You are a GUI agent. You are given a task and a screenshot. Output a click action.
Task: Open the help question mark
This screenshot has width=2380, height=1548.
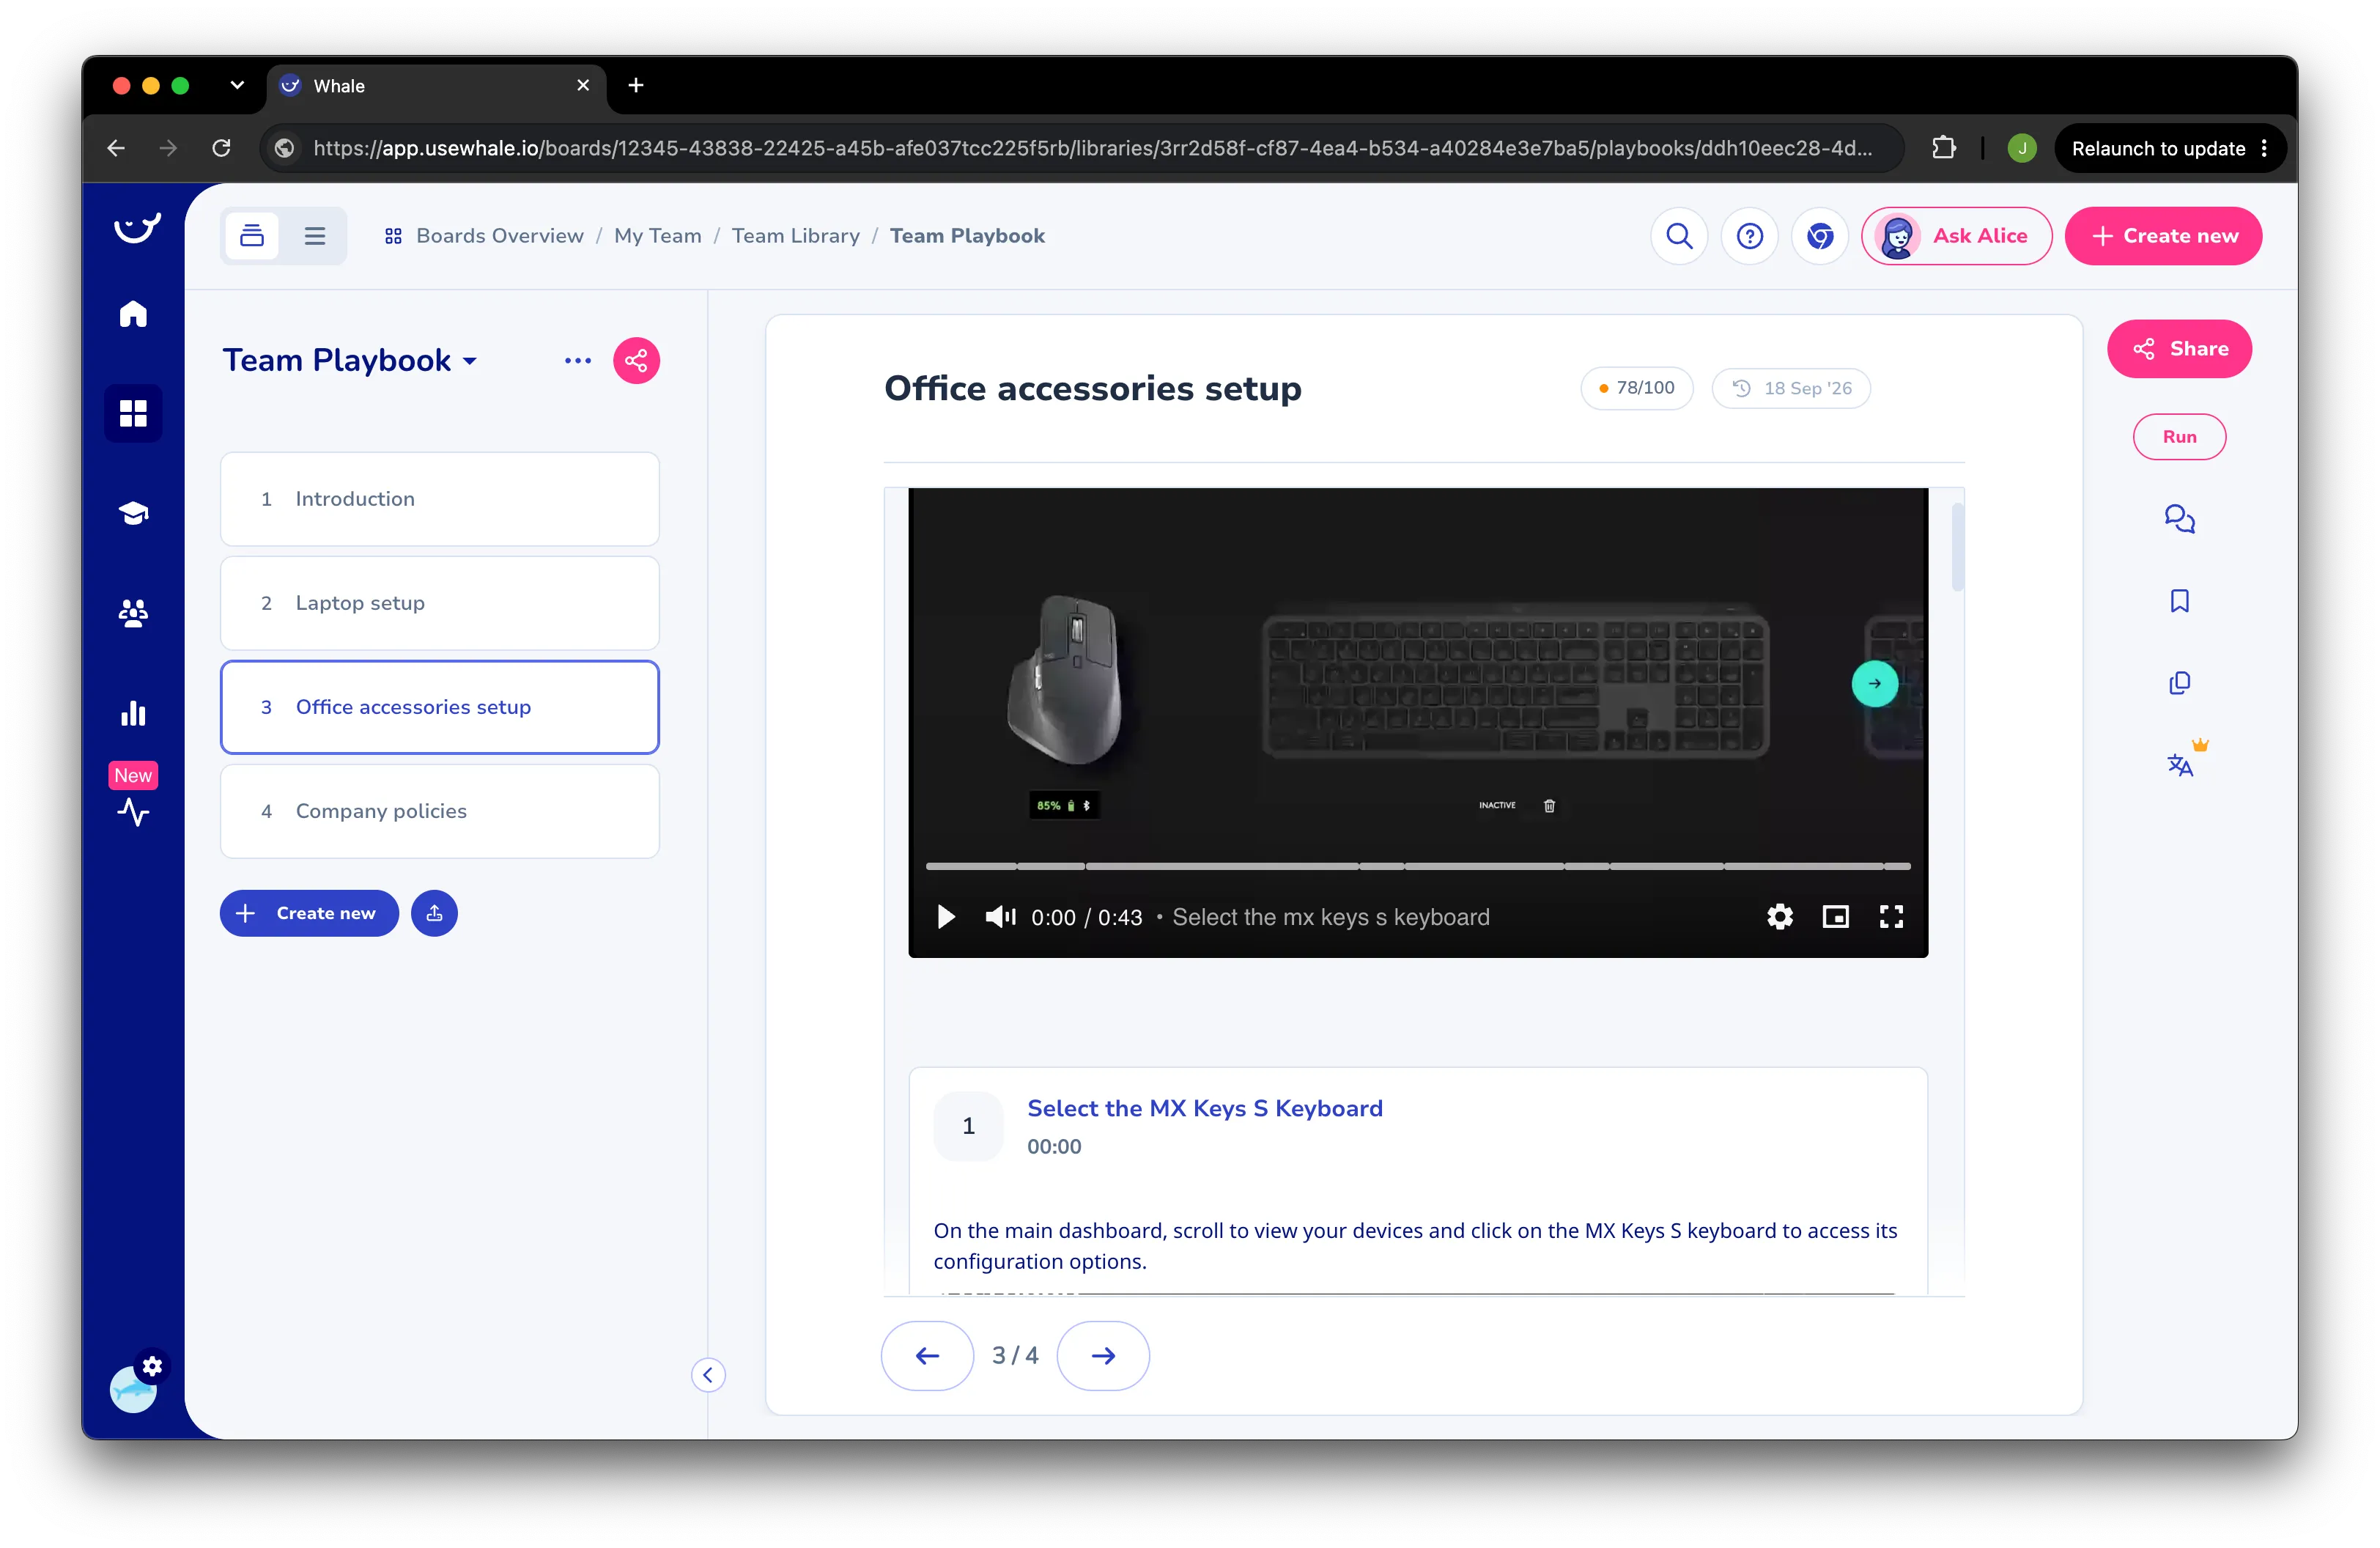click(x=1749, y=236)
